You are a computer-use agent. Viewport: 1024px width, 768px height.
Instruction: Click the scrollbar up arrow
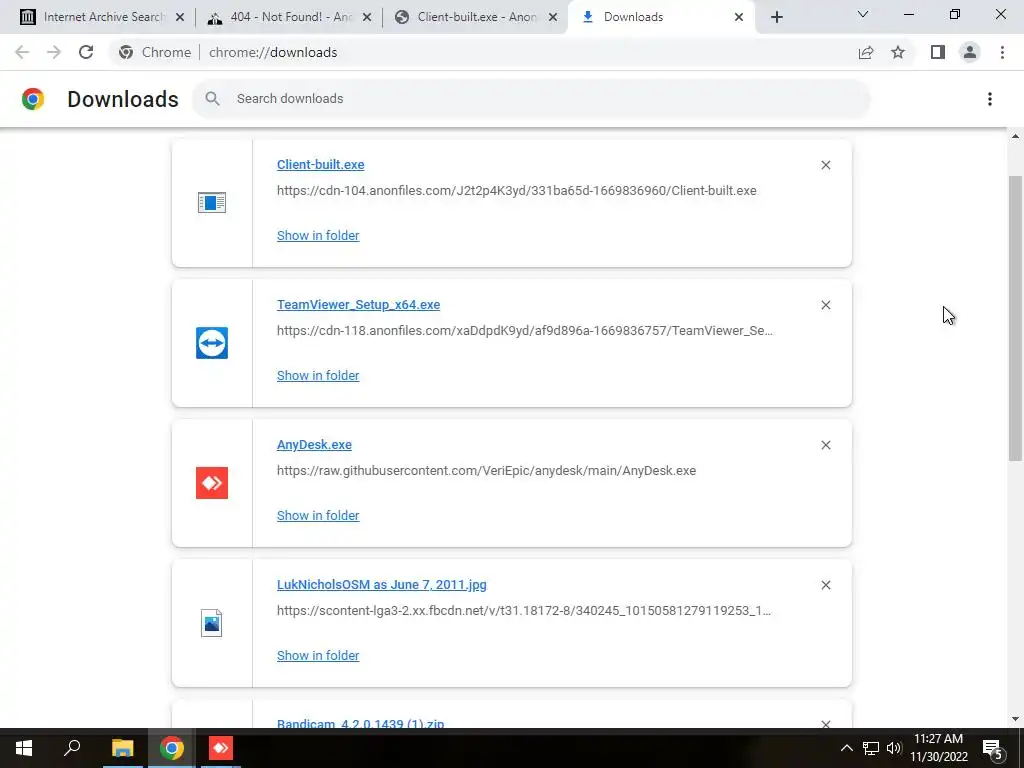pos(1016,136)
